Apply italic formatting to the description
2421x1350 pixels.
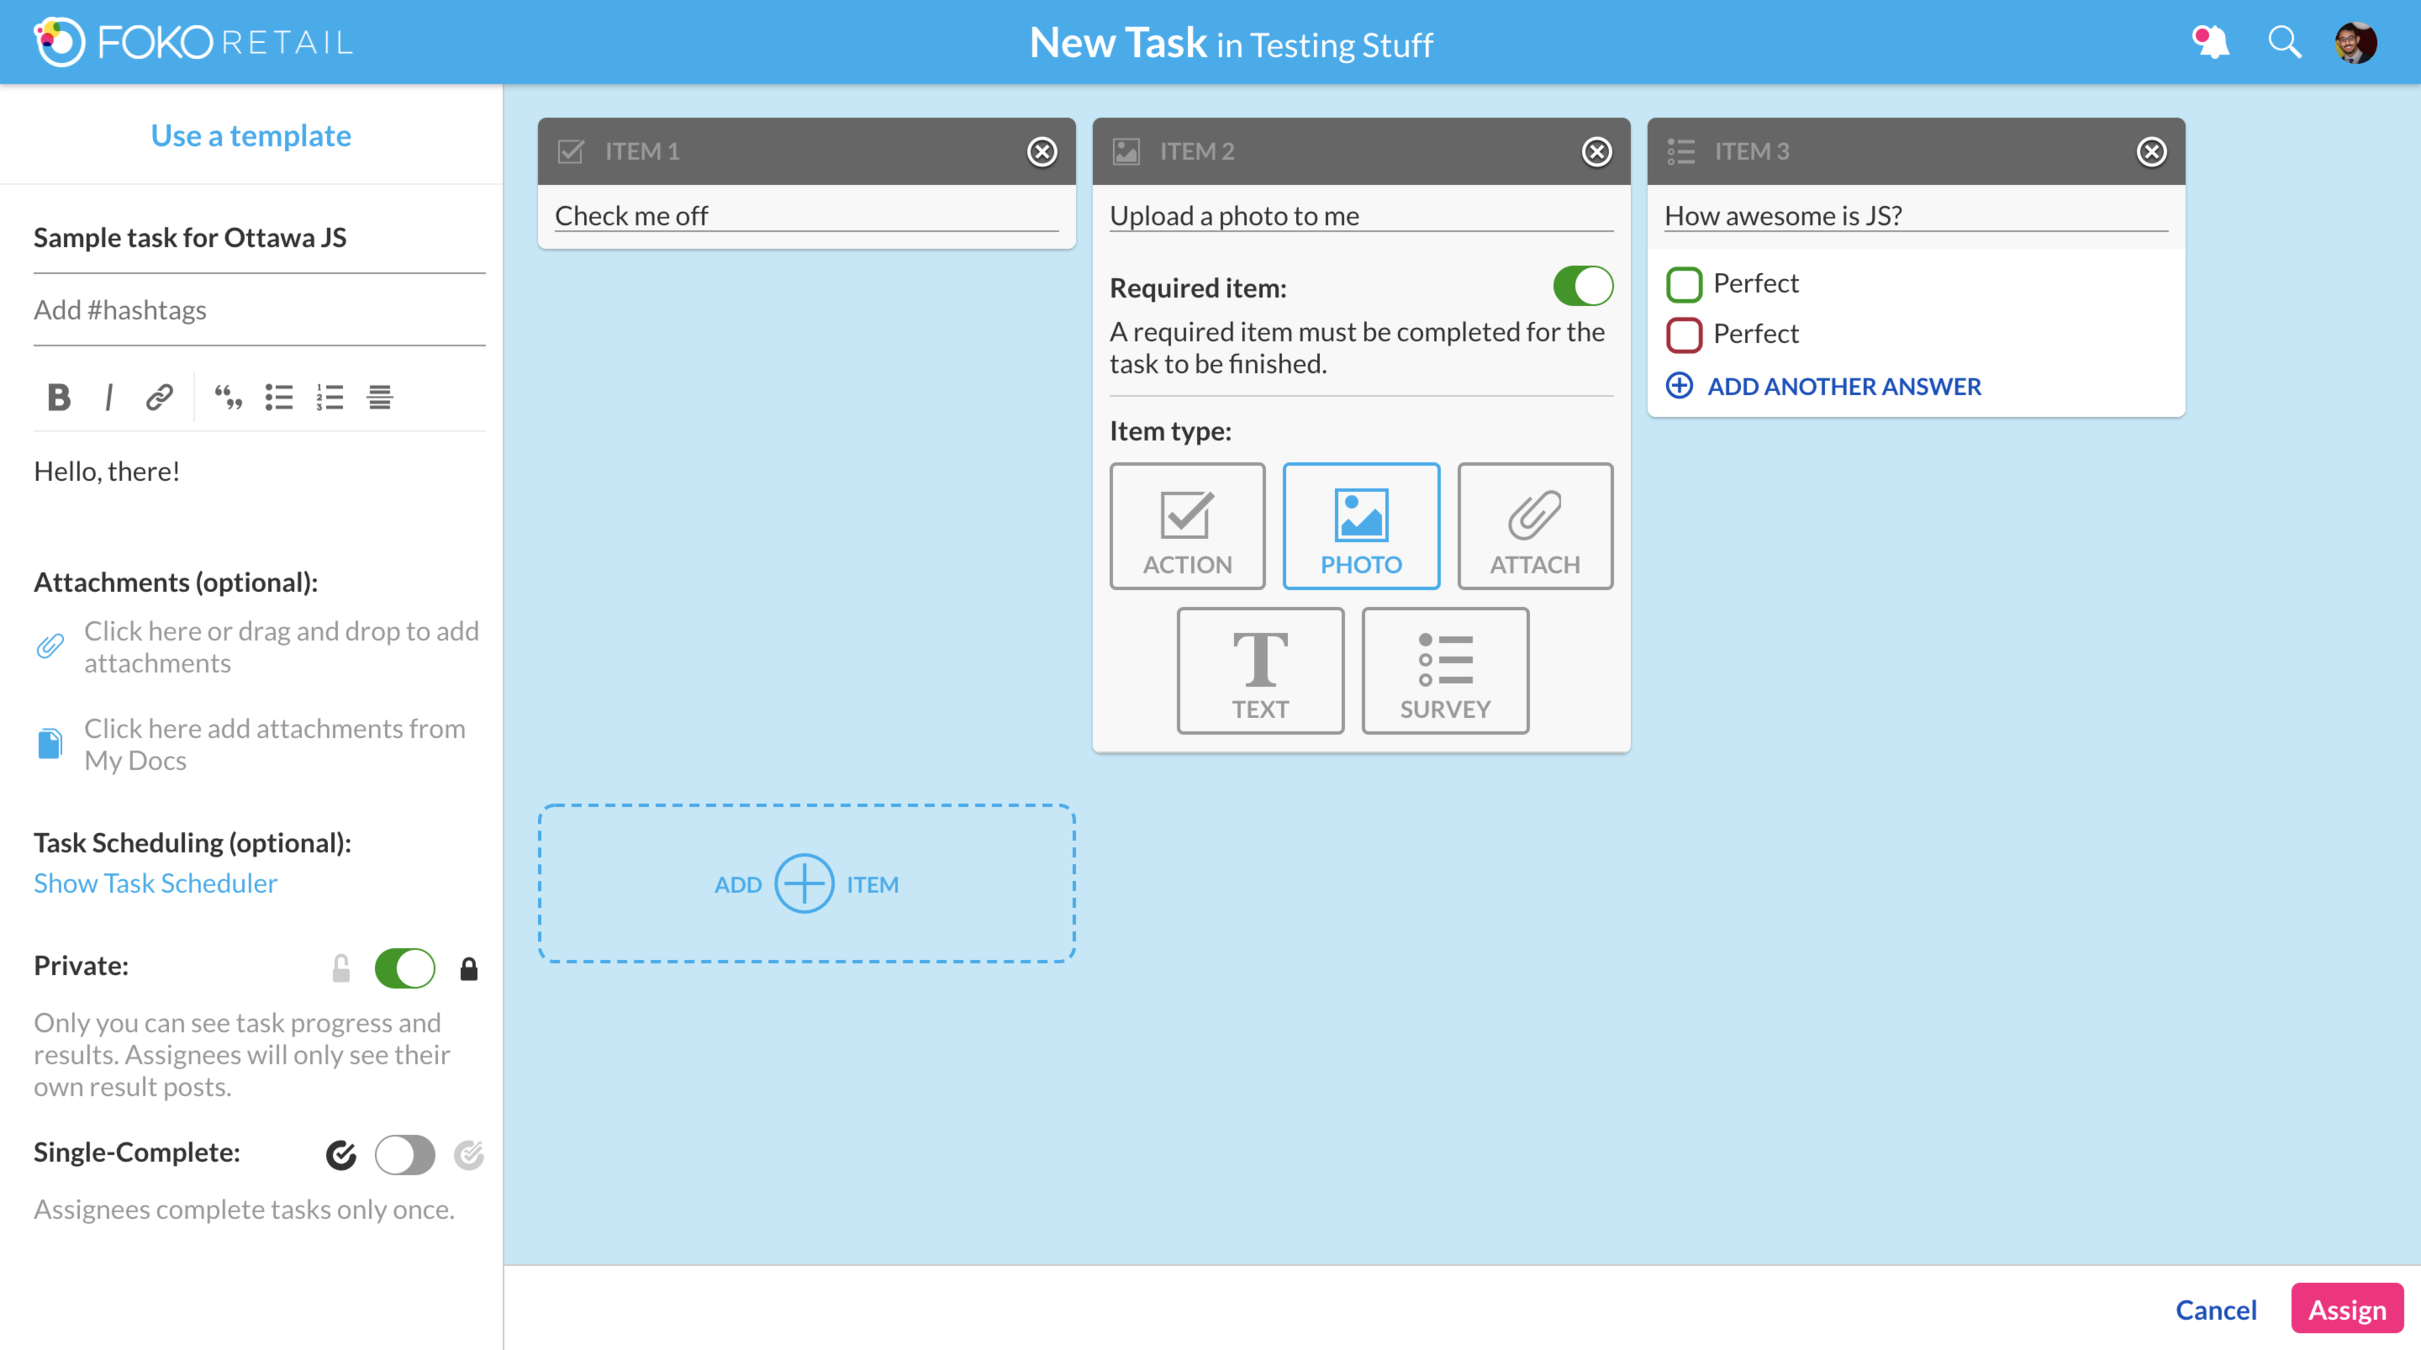coord(108,397)
